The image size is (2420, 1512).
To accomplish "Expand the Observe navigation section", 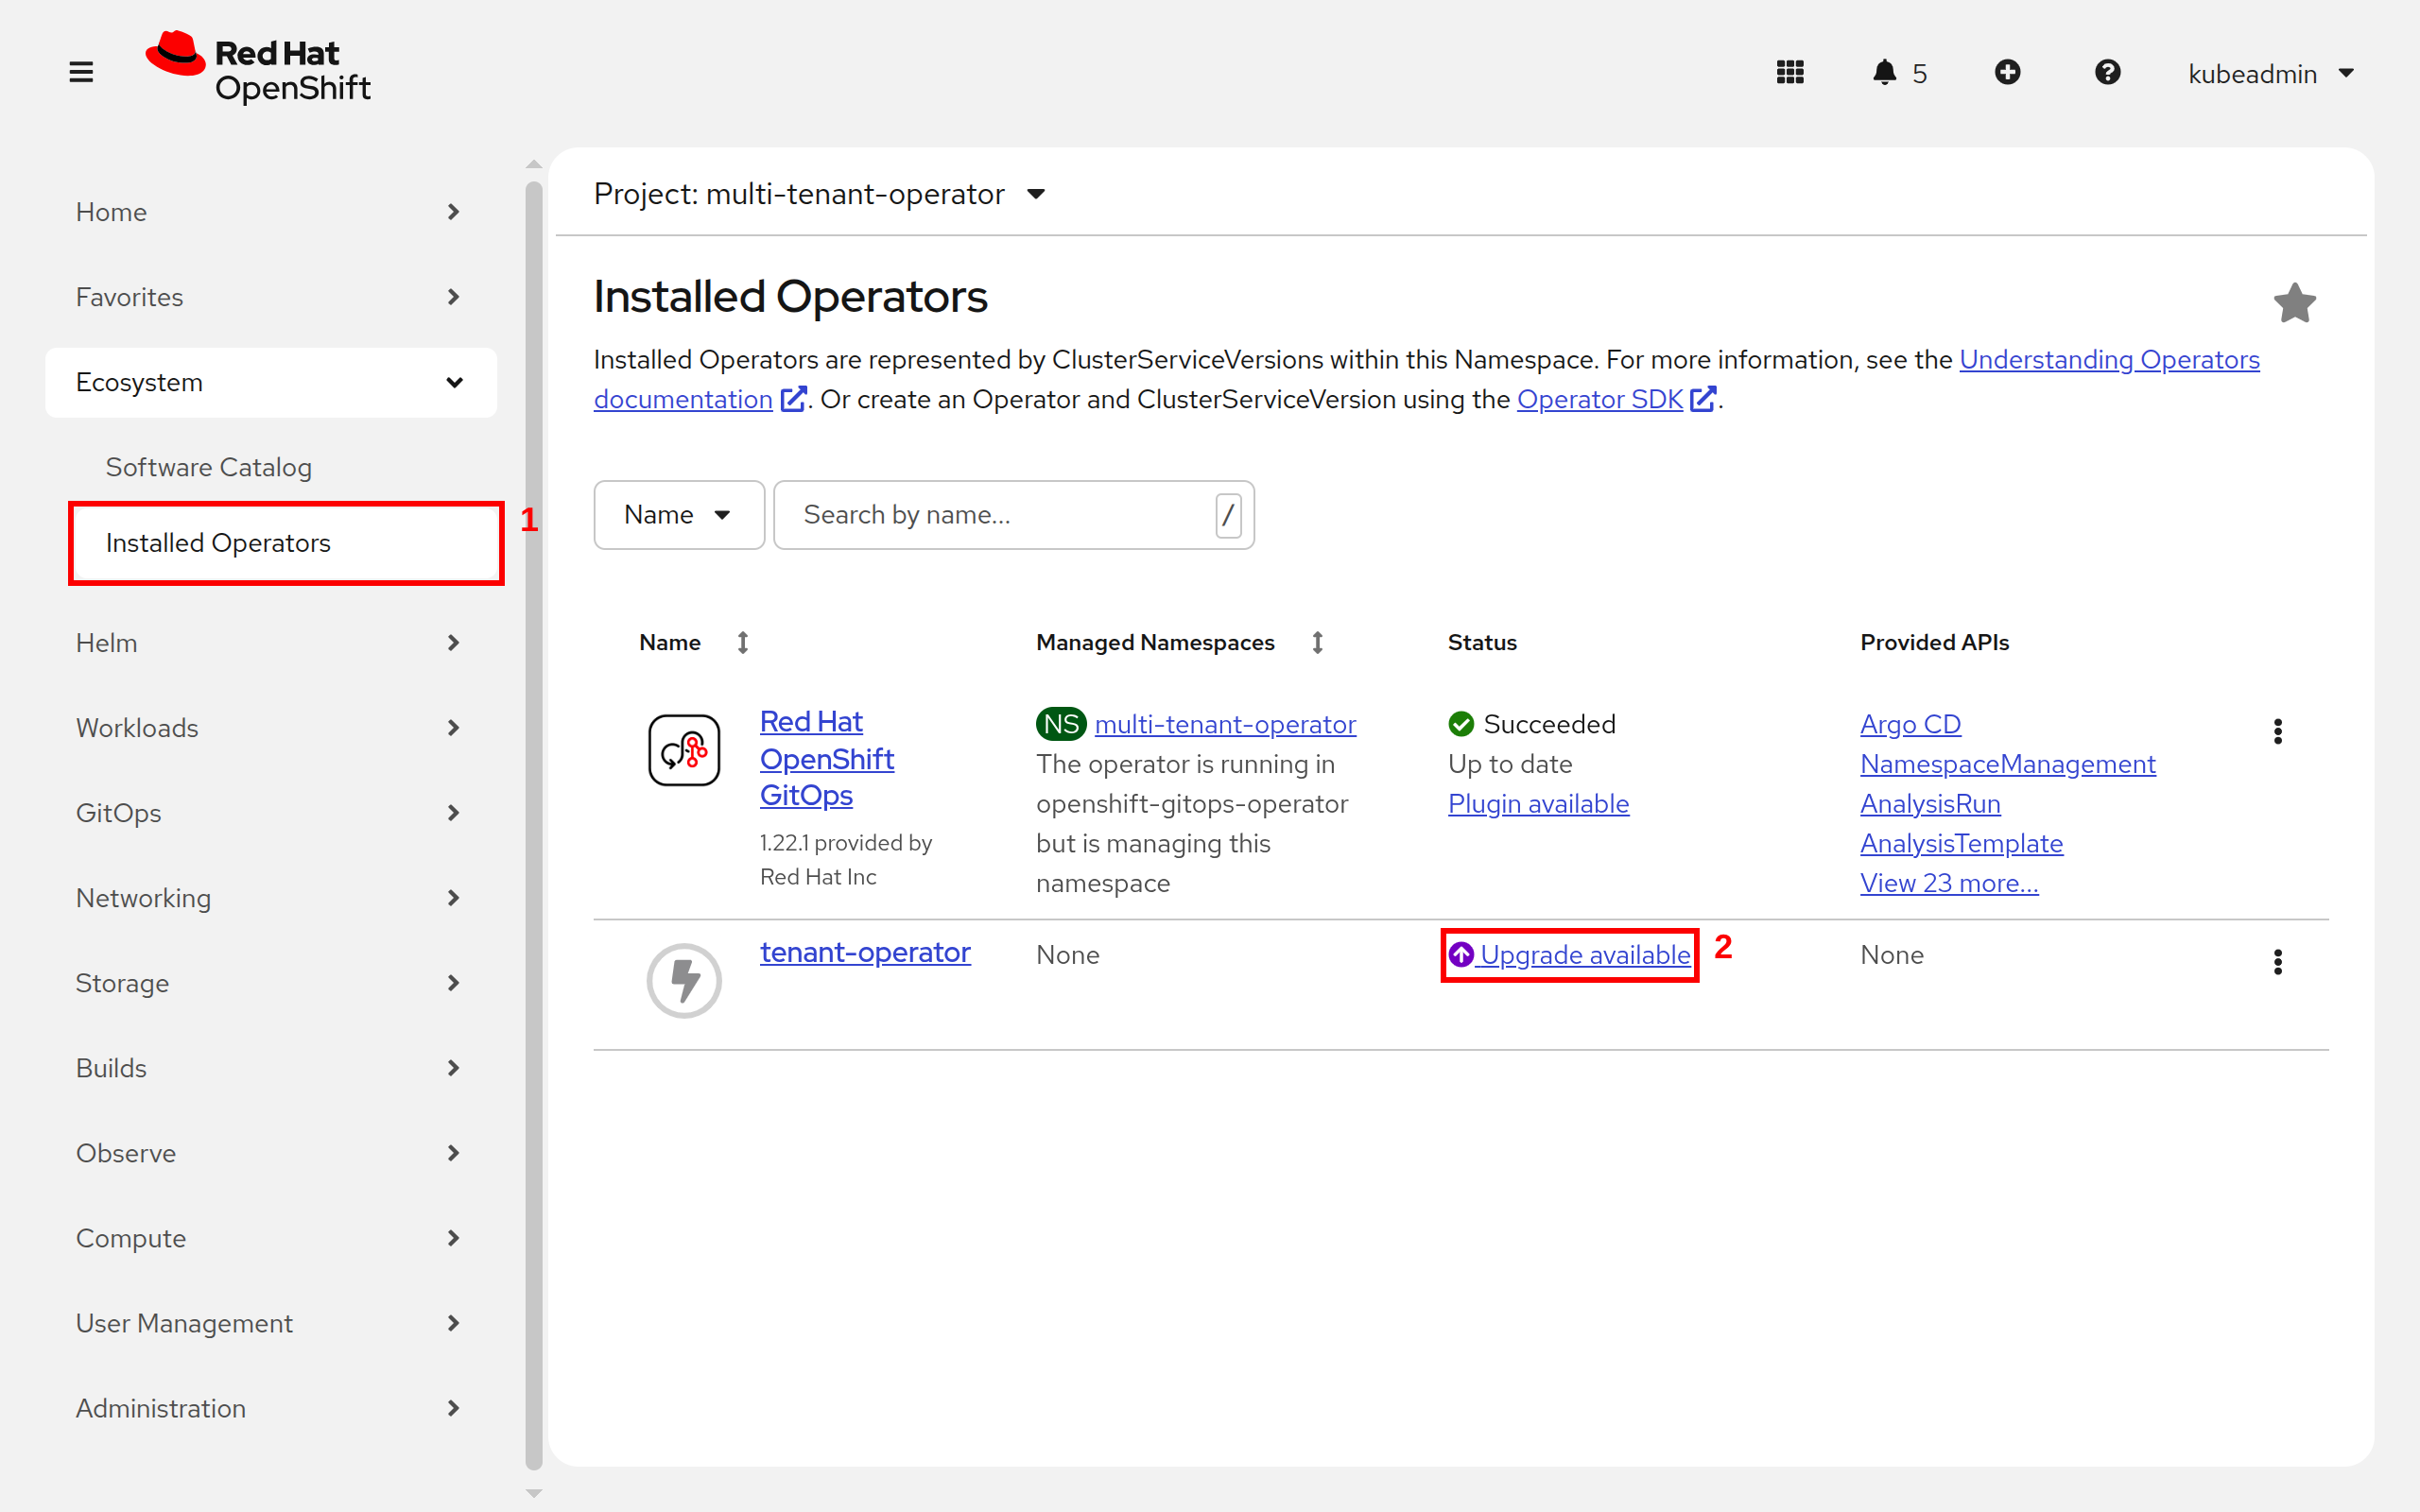I will [271, 1152].
